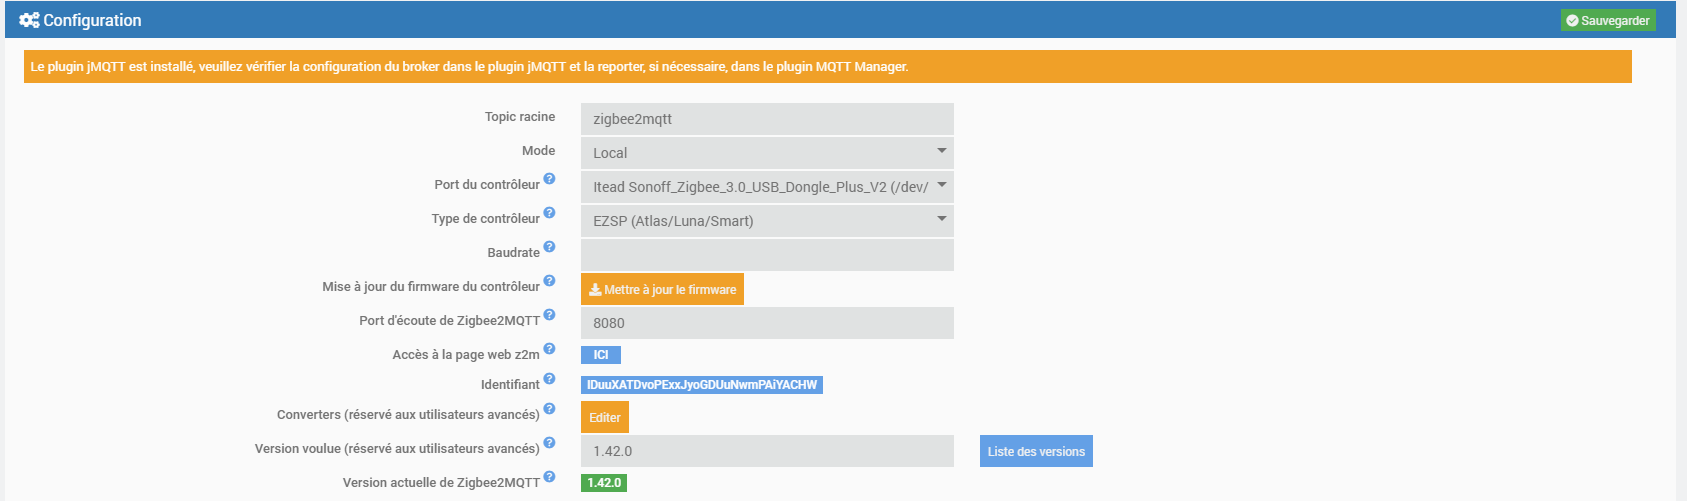Click the download icon in firmware button
1687x501 pixels.
(x=595, y=289)
